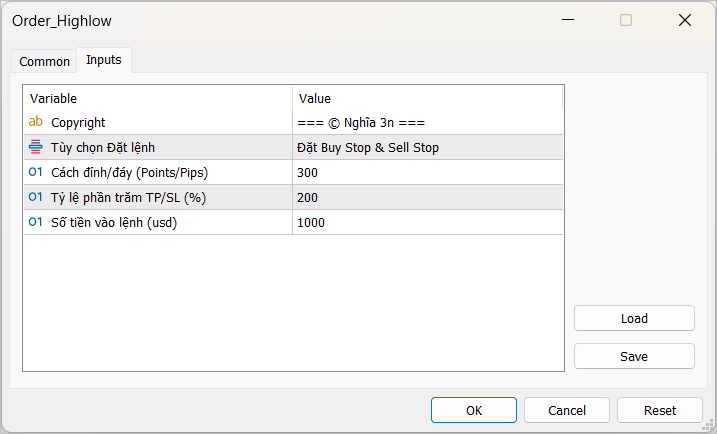Screen dimensions: 717x434
Task: Click the Cancel button
Action: click(567, 410)
